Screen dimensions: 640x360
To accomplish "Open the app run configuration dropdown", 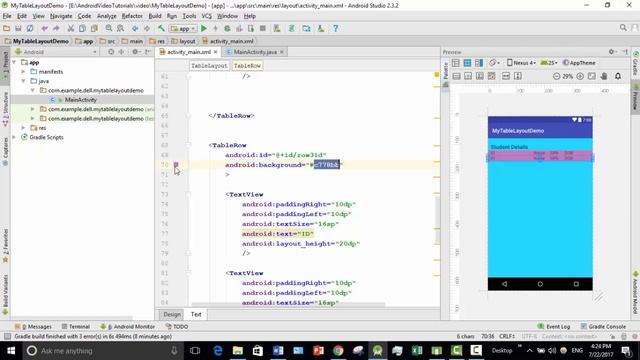I will tap(183, 29).
